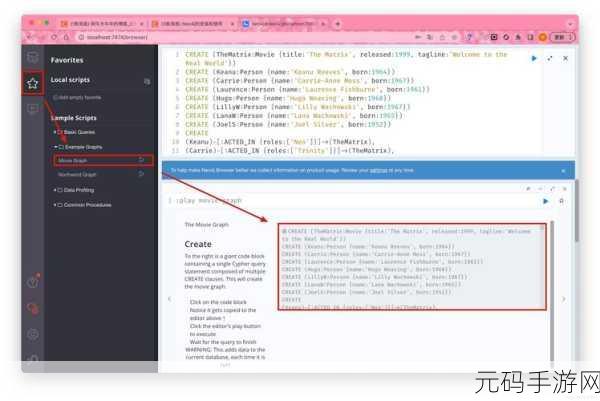The width and height of the screenshot is (600, 401).
Task: Click the Sample Scripts section heading
Action: click(x=73, y=118)
